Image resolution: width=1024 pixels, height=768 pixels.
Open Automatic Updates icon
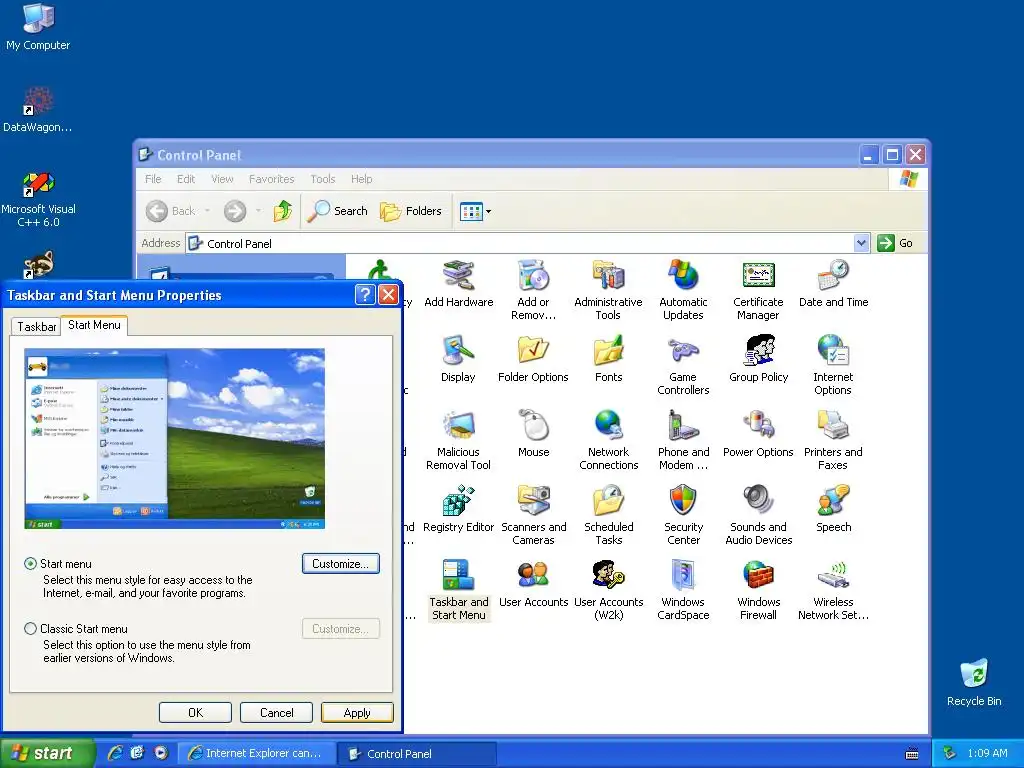point(683,290)
